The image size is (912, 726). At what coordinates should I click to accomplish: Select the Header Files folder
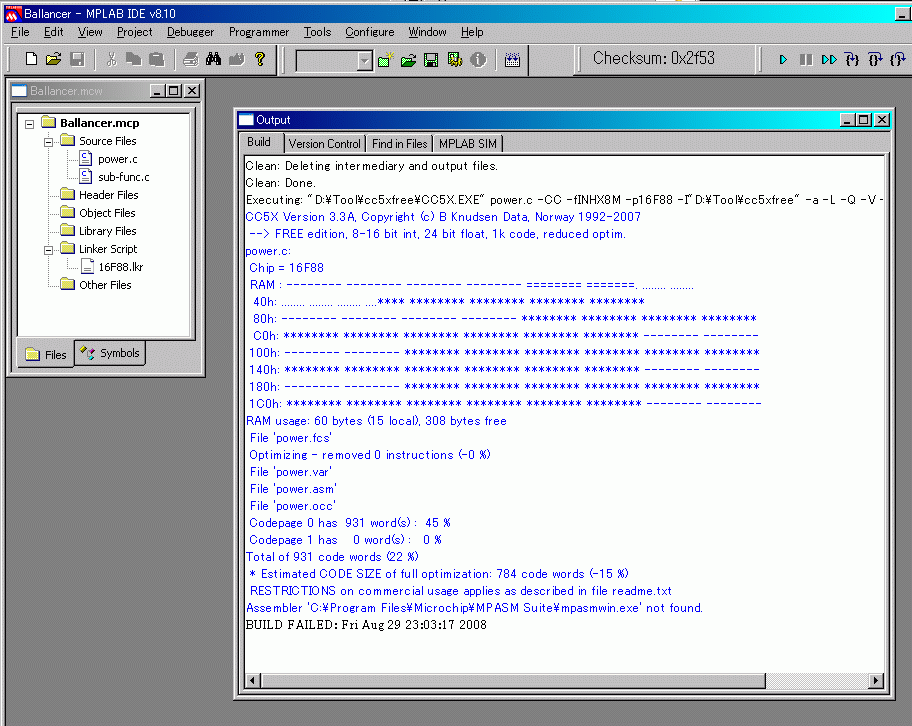pyautogui.click(x=108, y=195)
